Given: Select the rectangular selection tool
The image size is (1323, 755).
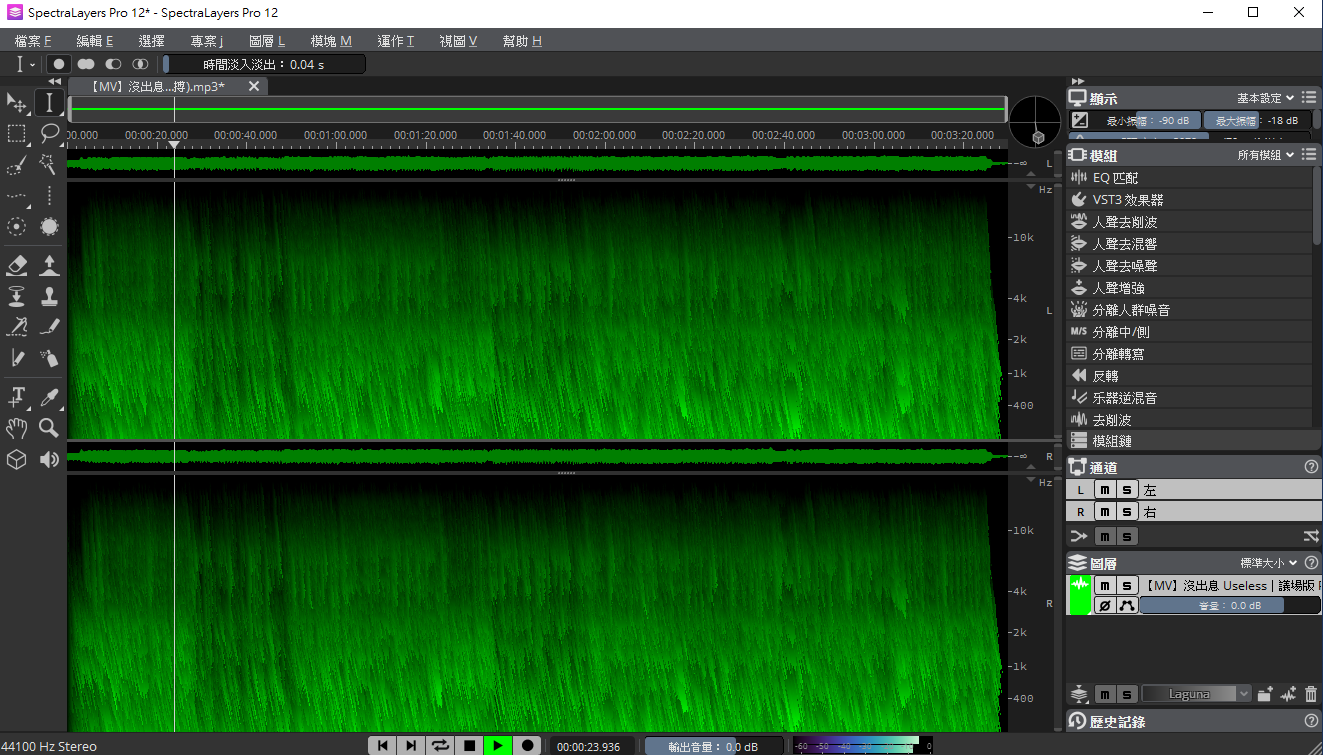Looking at the screenshot, I should (17, 134).
